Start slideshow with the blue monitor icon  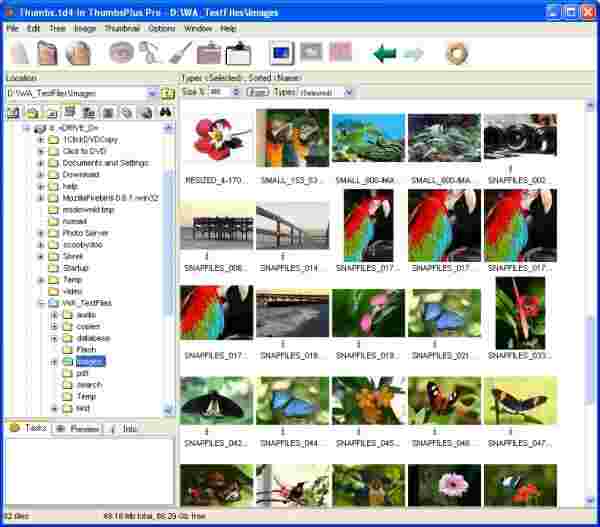pyautogui.click(x=282, y=52)
